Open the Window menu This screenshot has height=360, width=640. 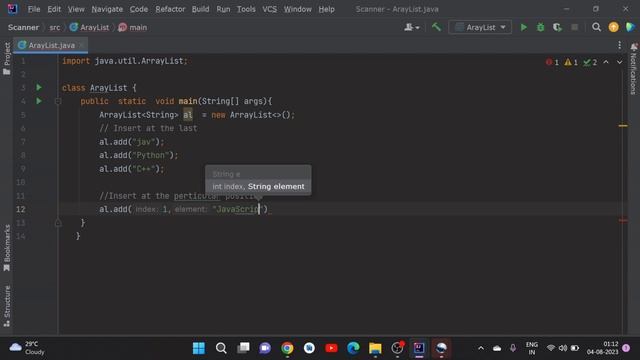(298, 9)
